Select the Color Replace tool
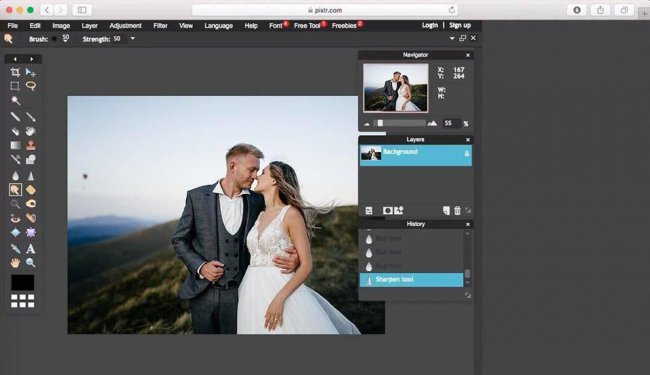 tap(15, 159)
